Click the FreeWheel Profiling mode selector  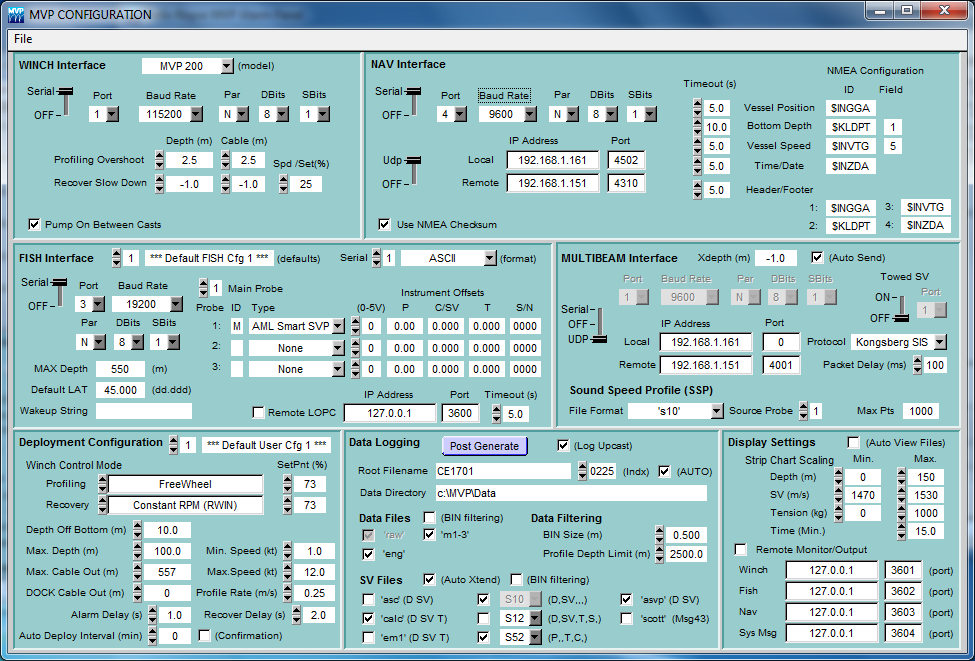(183, 484)
